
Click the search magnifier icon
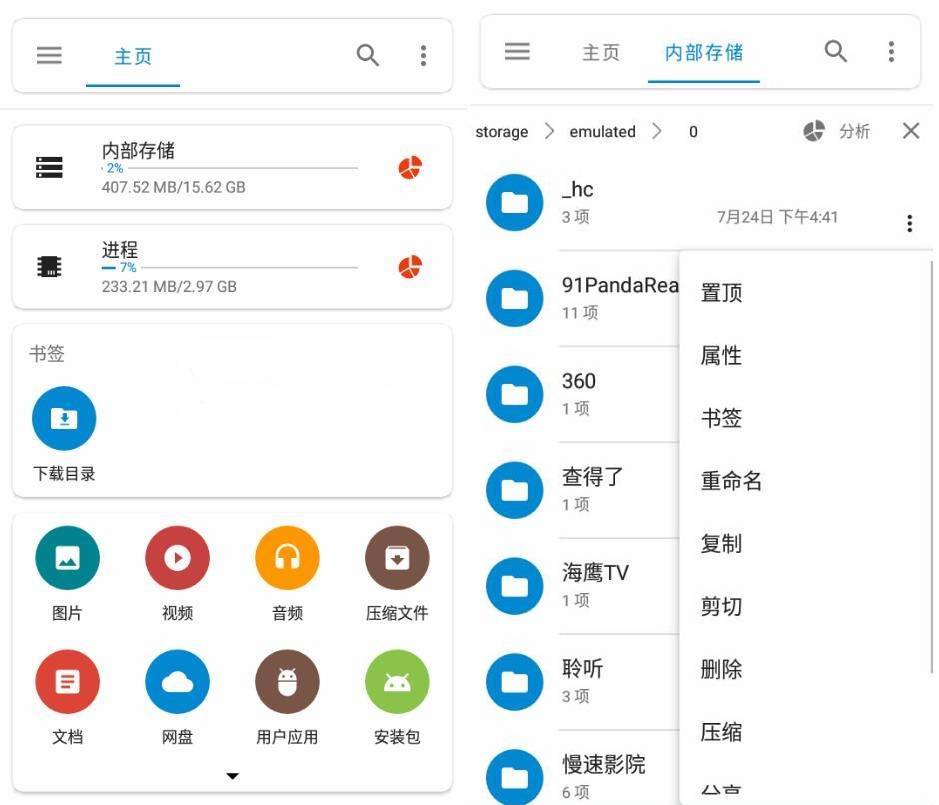click(x=367, y=56)
